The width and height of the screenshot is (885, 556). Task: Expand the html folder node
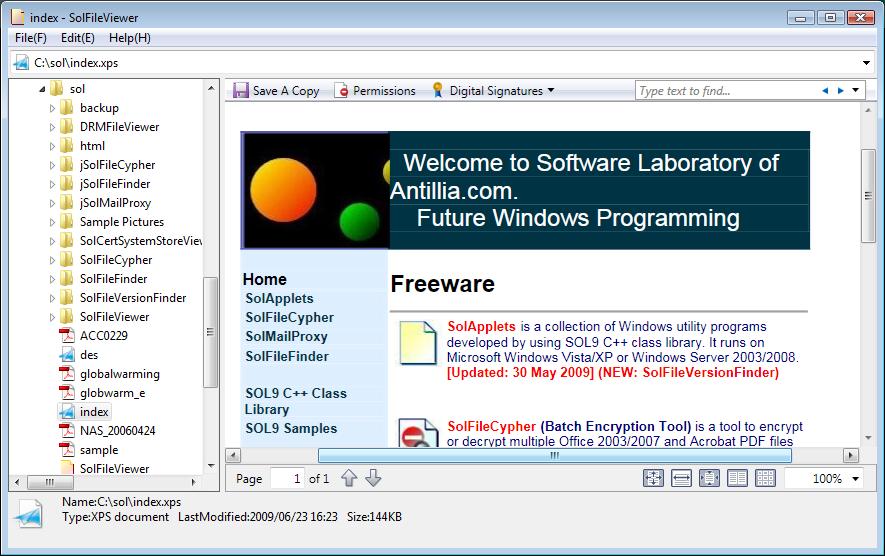click(52, 146)
